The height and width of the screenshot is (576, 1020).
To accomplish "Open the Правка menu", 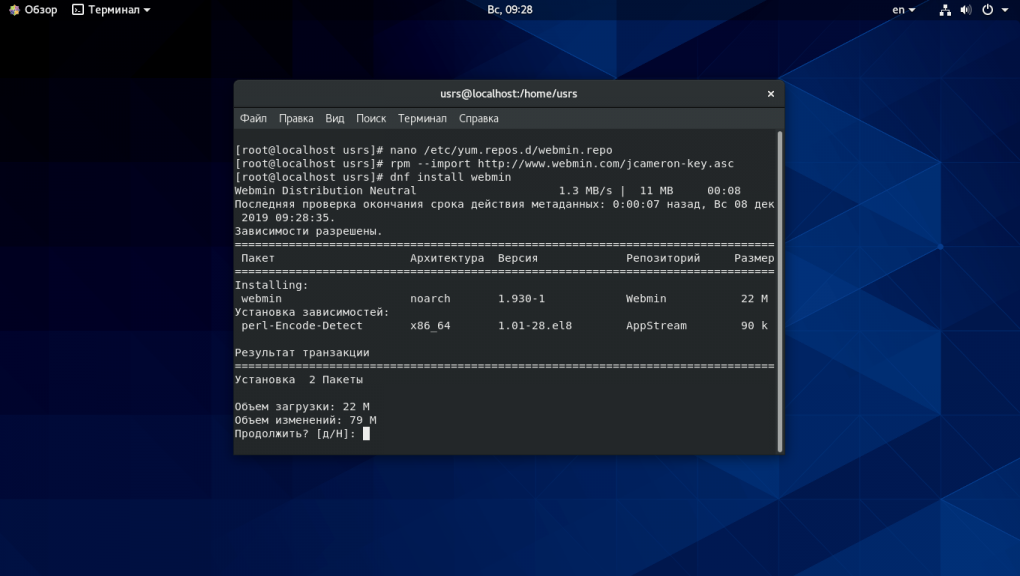I will [x=296, y=118].
